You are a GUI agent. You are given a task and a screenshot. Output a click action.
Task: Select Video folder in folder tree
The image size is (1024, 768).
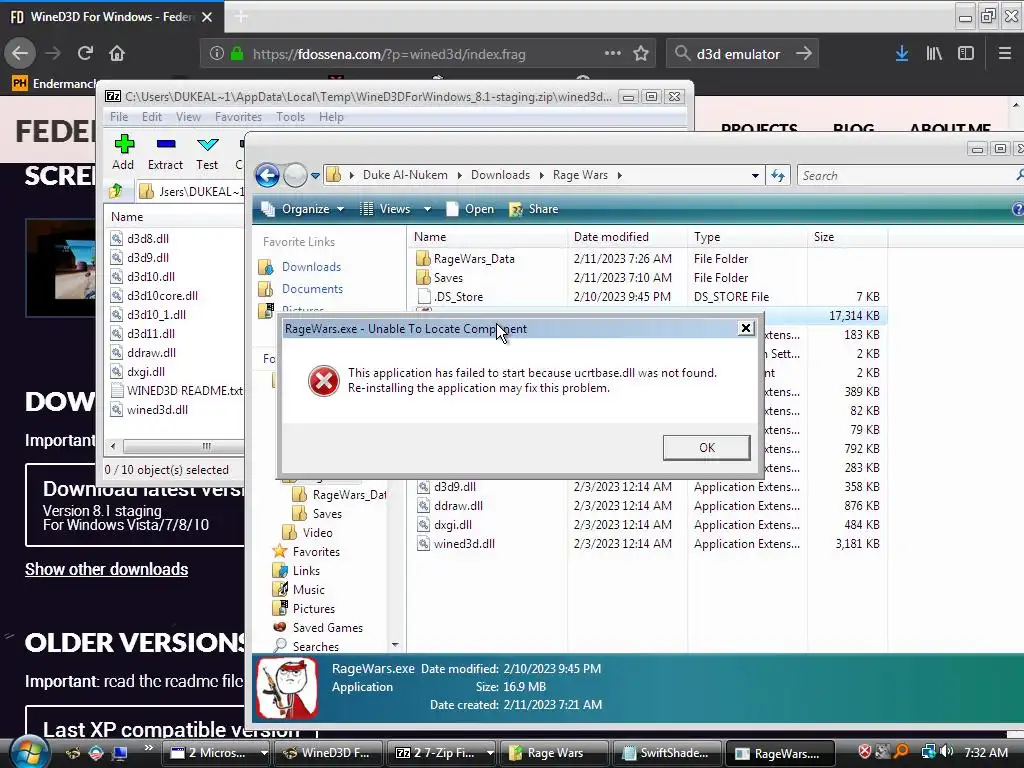[x=317, y=533]
